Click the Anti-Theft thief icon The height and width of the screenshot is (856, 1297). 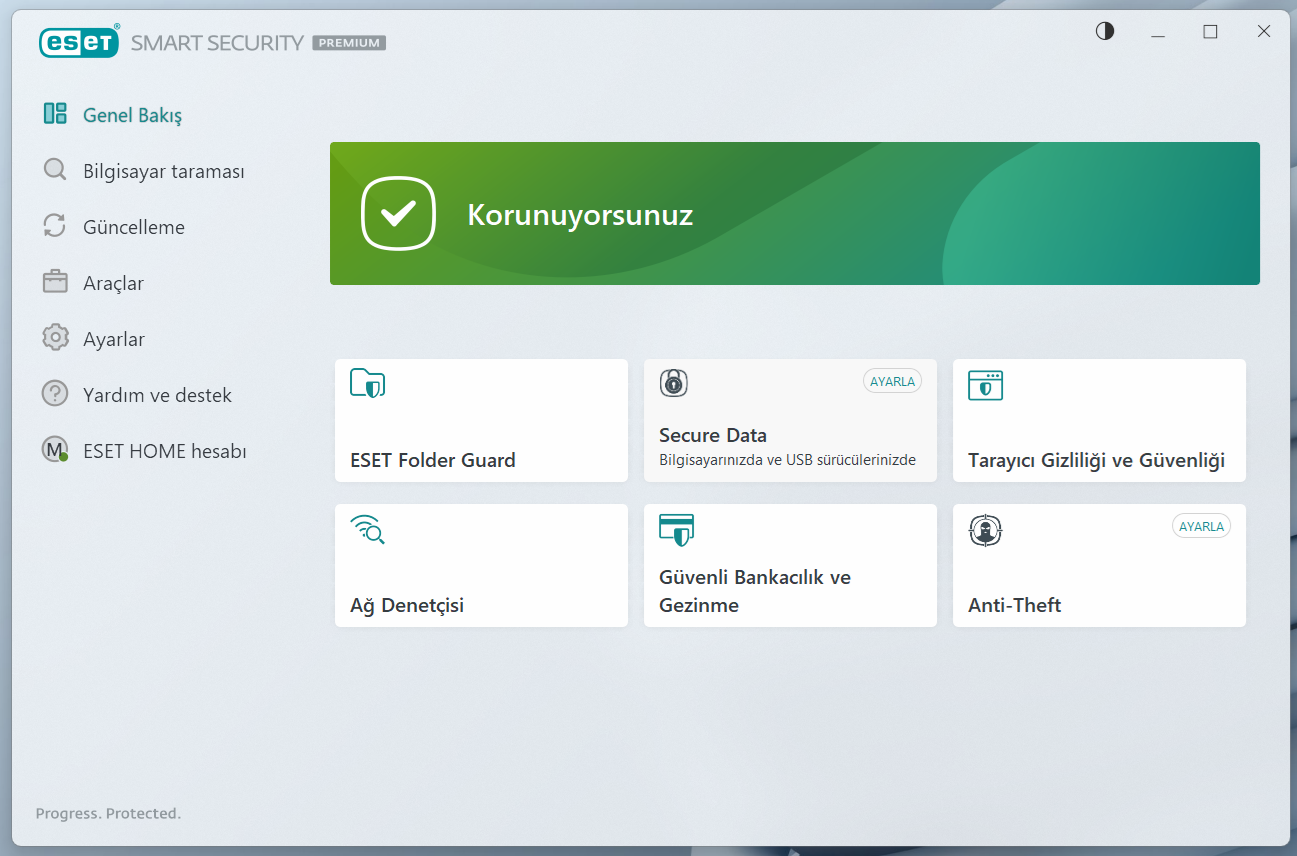click(985, 530)
